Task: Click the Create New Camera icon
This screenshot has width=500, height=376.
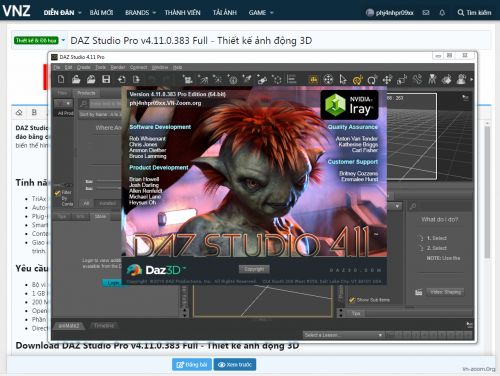Action: click(187, 79)
